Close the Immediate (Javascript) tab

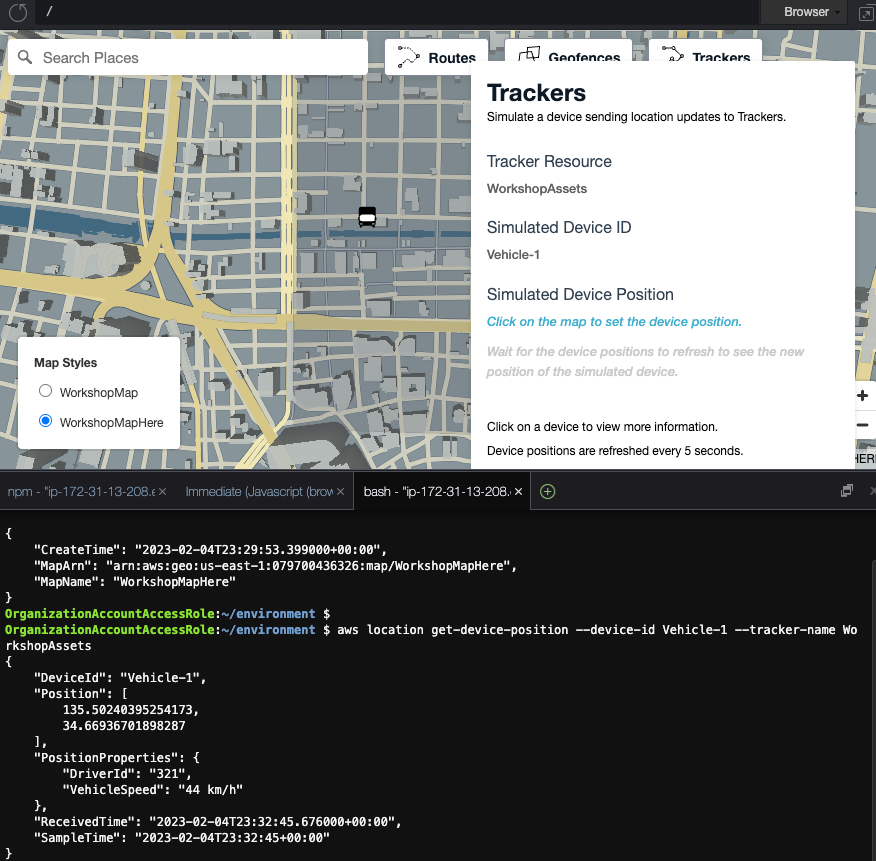click(x=340, y=492)
